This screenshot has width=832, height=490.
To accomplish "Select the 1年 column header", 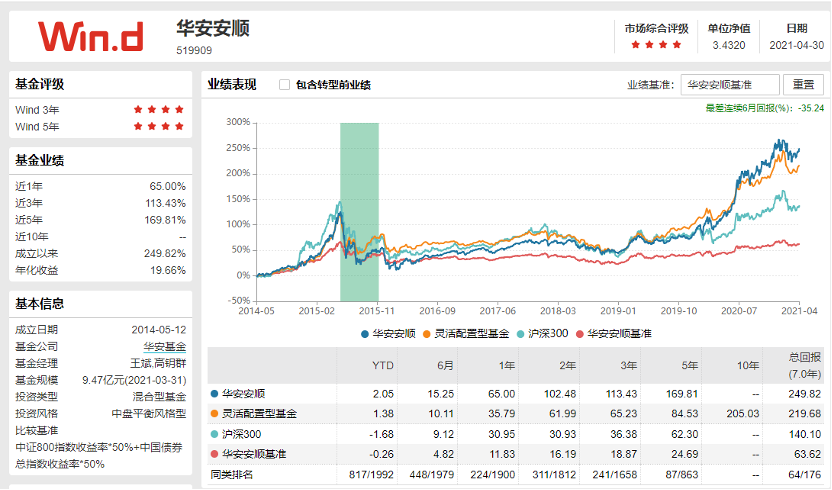I will pyautogui.click(x=506, y=365).
